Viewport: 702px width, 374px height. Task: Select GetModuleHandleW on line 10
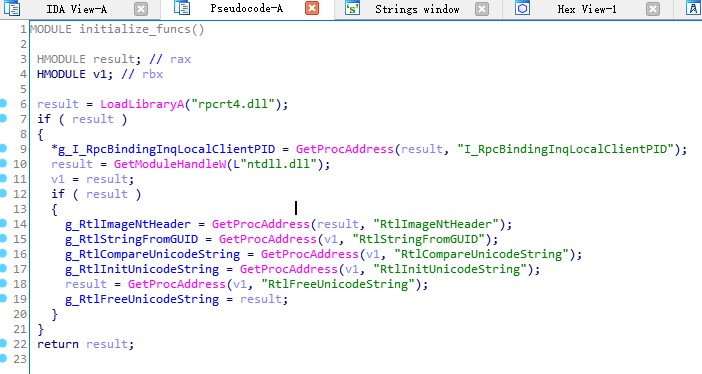coord(170,164)
